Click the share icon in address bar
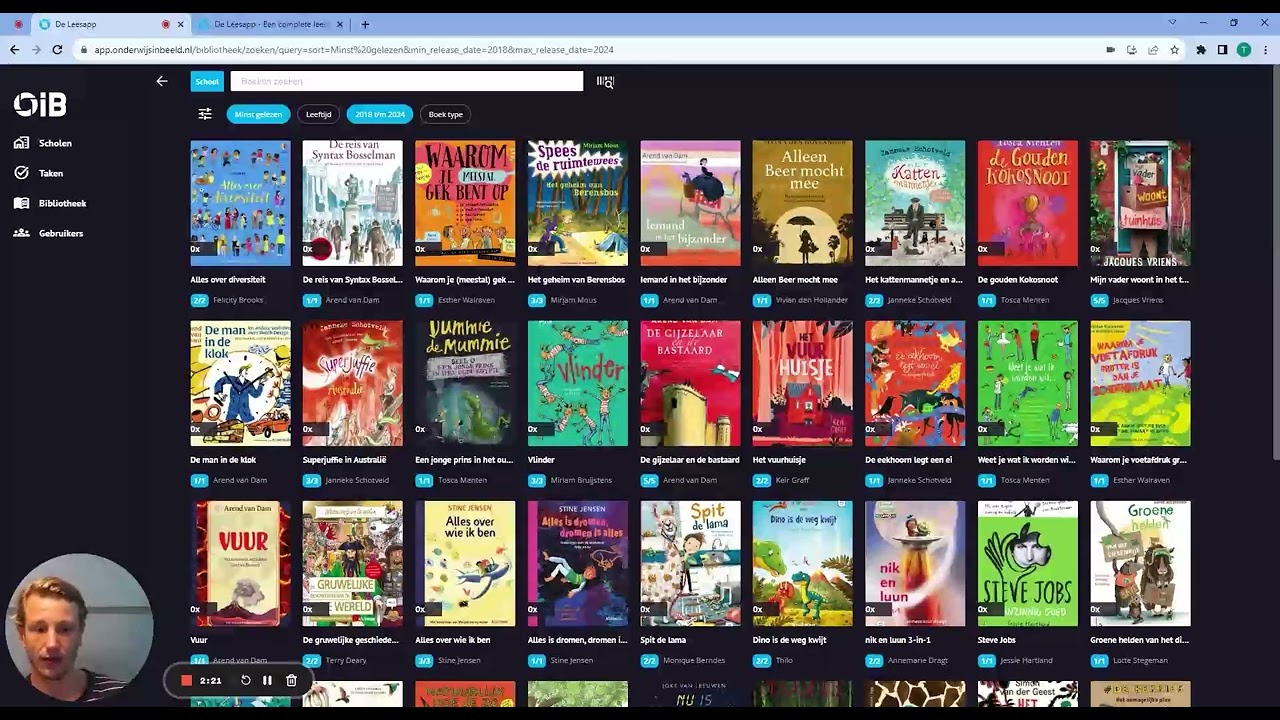This screenshot has width=1280, height=720. [x=1153, y=50]
